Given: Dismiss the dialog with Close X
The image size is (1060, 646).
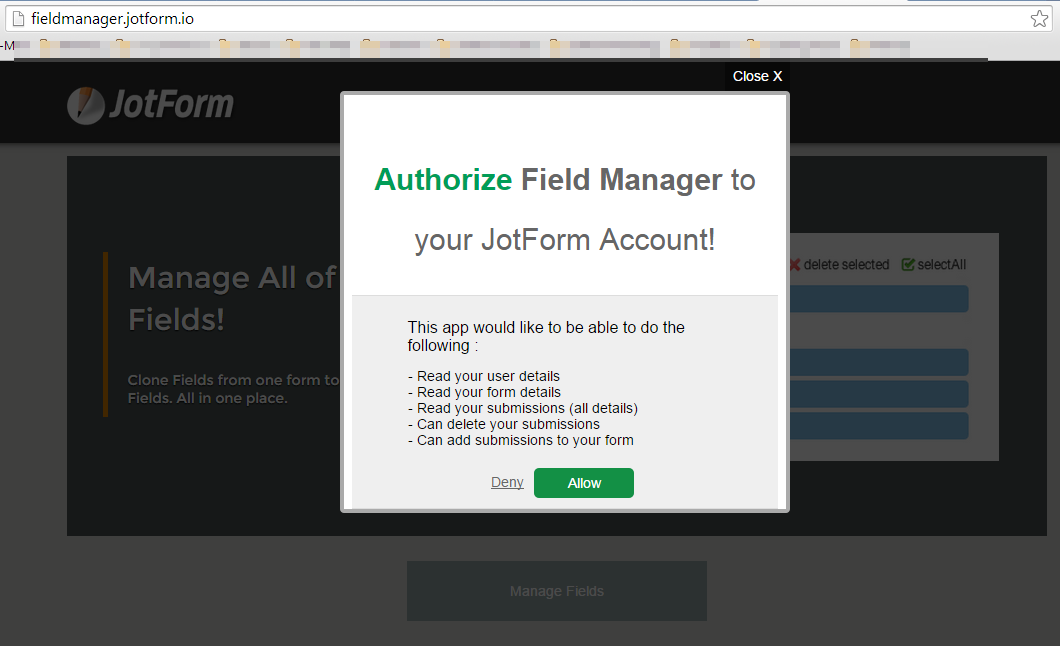Looking at the screenshot, I should click(757, 76).
